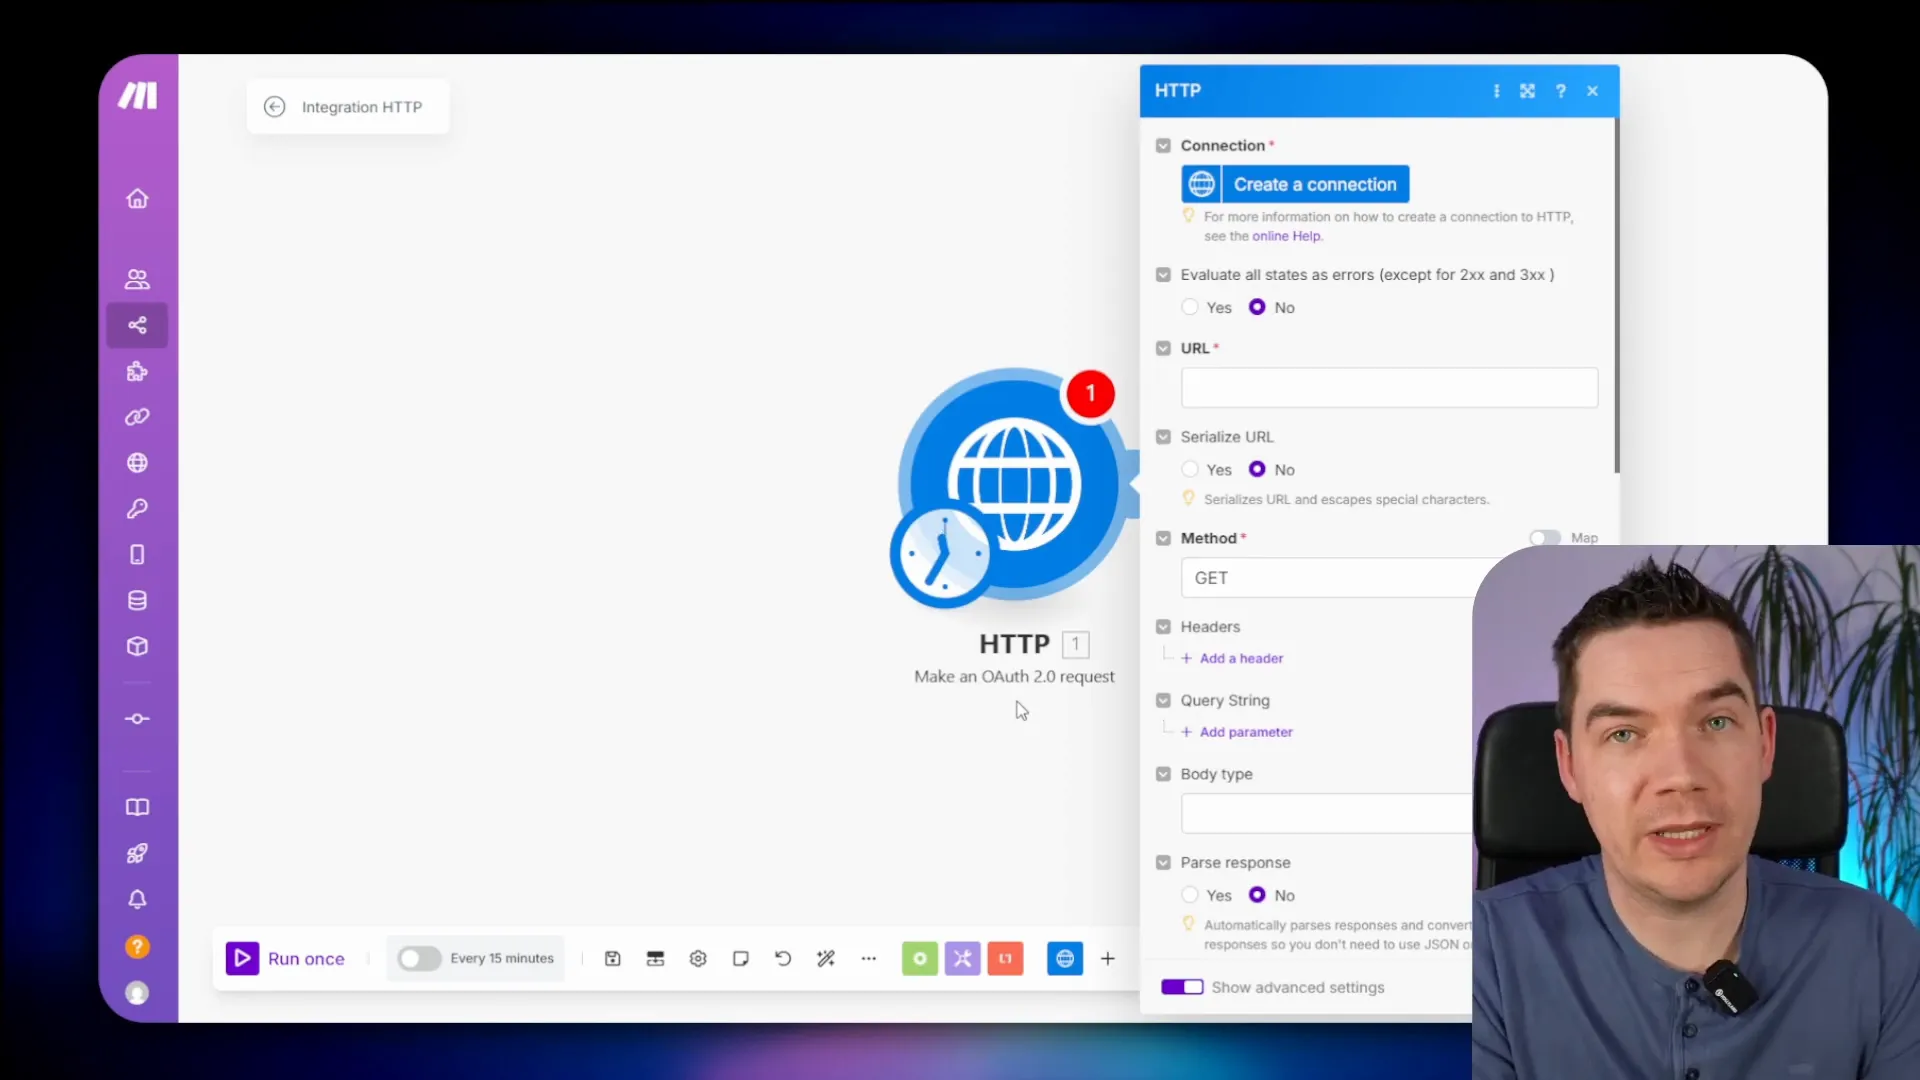This screenshot has width=1920, height=1080.
Task: Open the Resource hub book icon
Action: pyautogui.click(x=137, y=807)
